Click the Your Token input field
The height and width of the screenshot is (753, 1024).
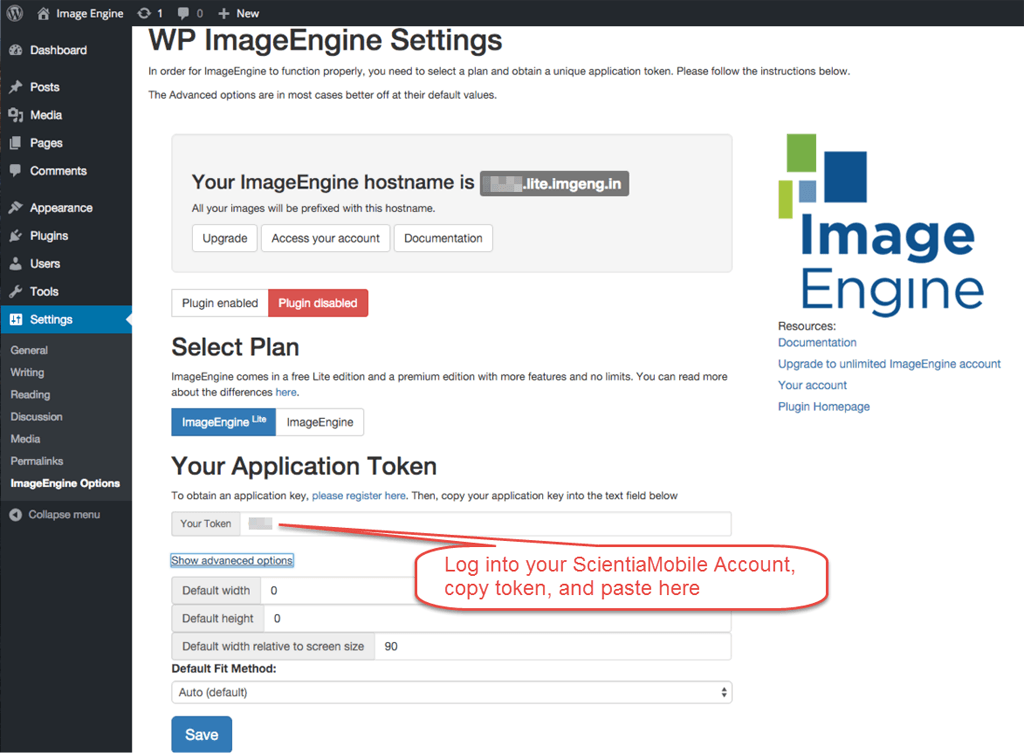[x=485, y=524]
